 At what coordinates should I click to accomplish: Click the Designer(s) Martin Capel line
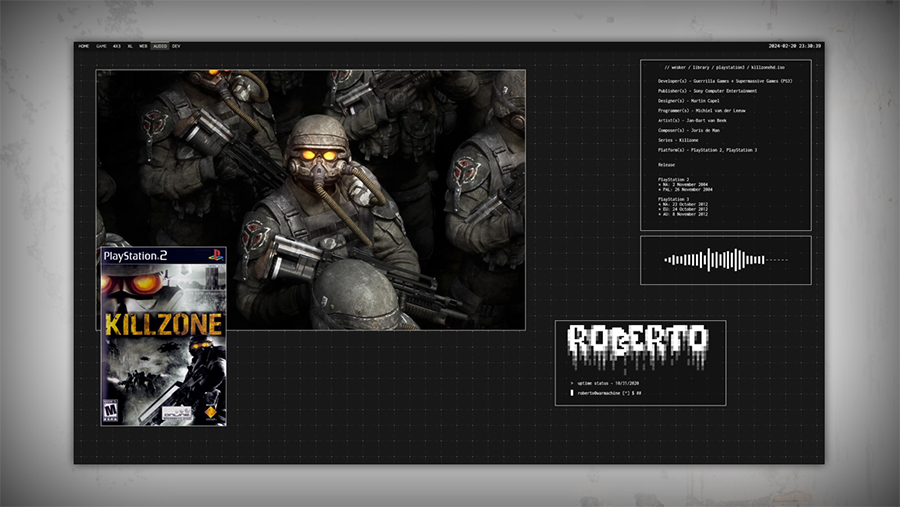click(688, 100)
